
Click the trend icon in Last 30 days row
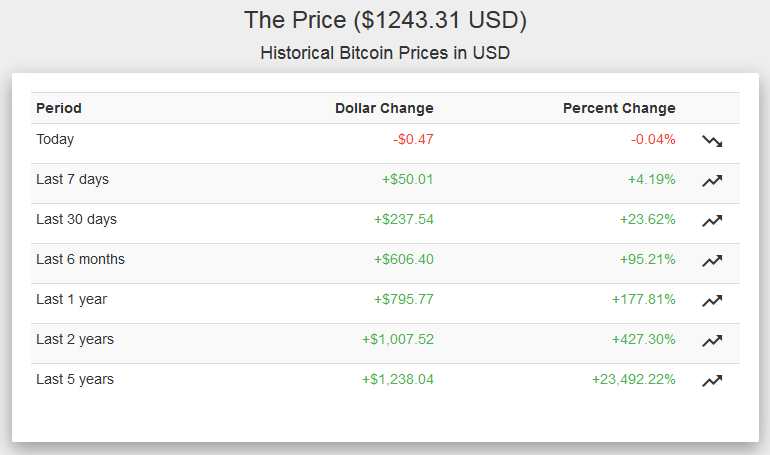[712, 221]
